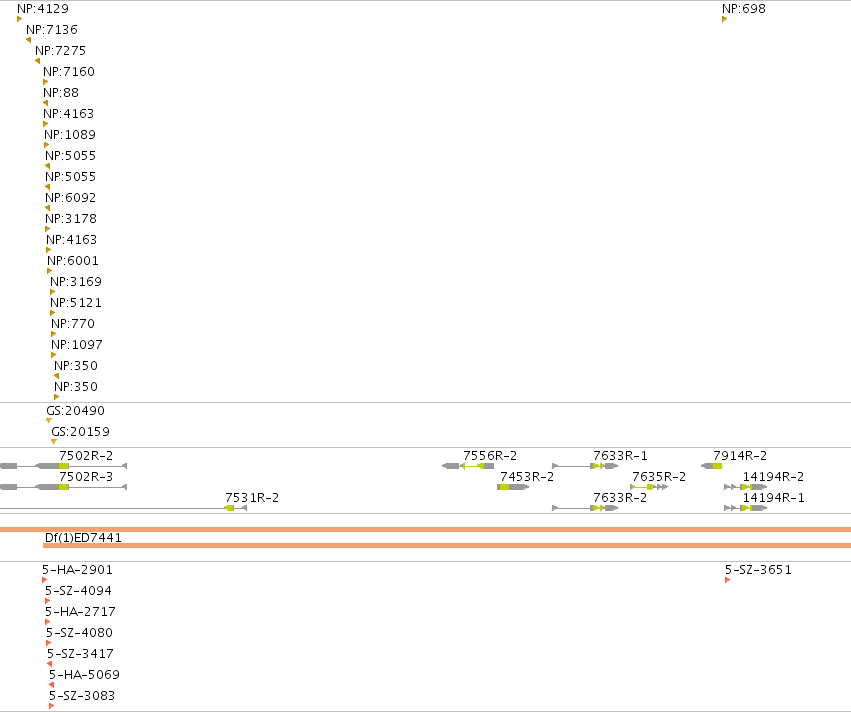Click the 5-SZ-4094 insertion label

(78, 590)
